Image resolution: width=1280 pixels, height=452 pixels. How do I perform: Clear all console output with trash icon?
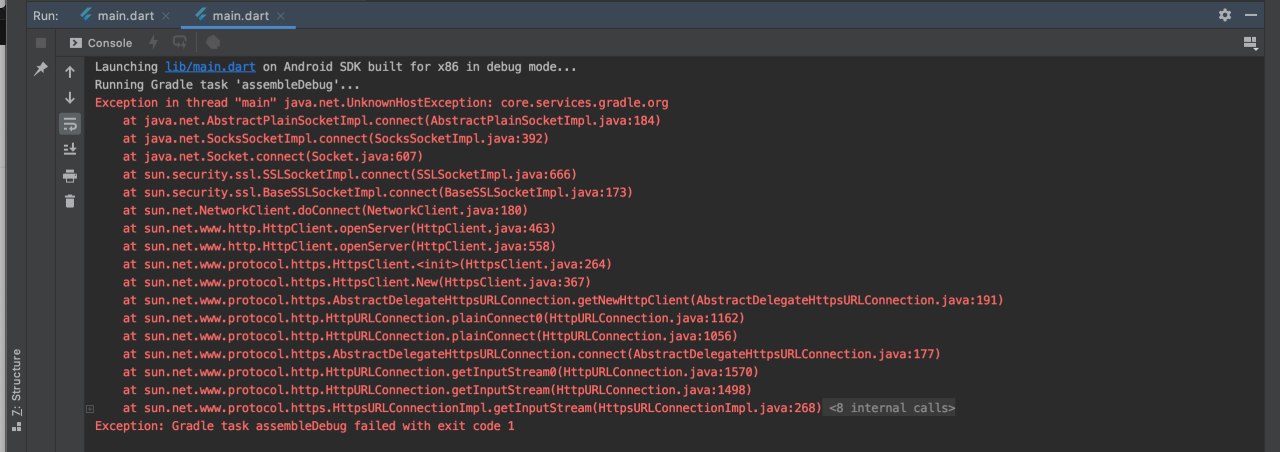70,202
